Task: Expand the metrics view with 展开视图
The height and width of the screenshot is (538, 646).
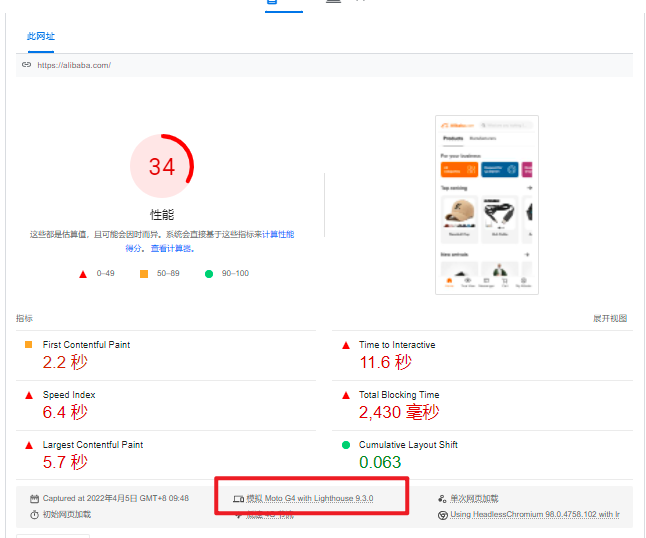Action: click(610, 318)
